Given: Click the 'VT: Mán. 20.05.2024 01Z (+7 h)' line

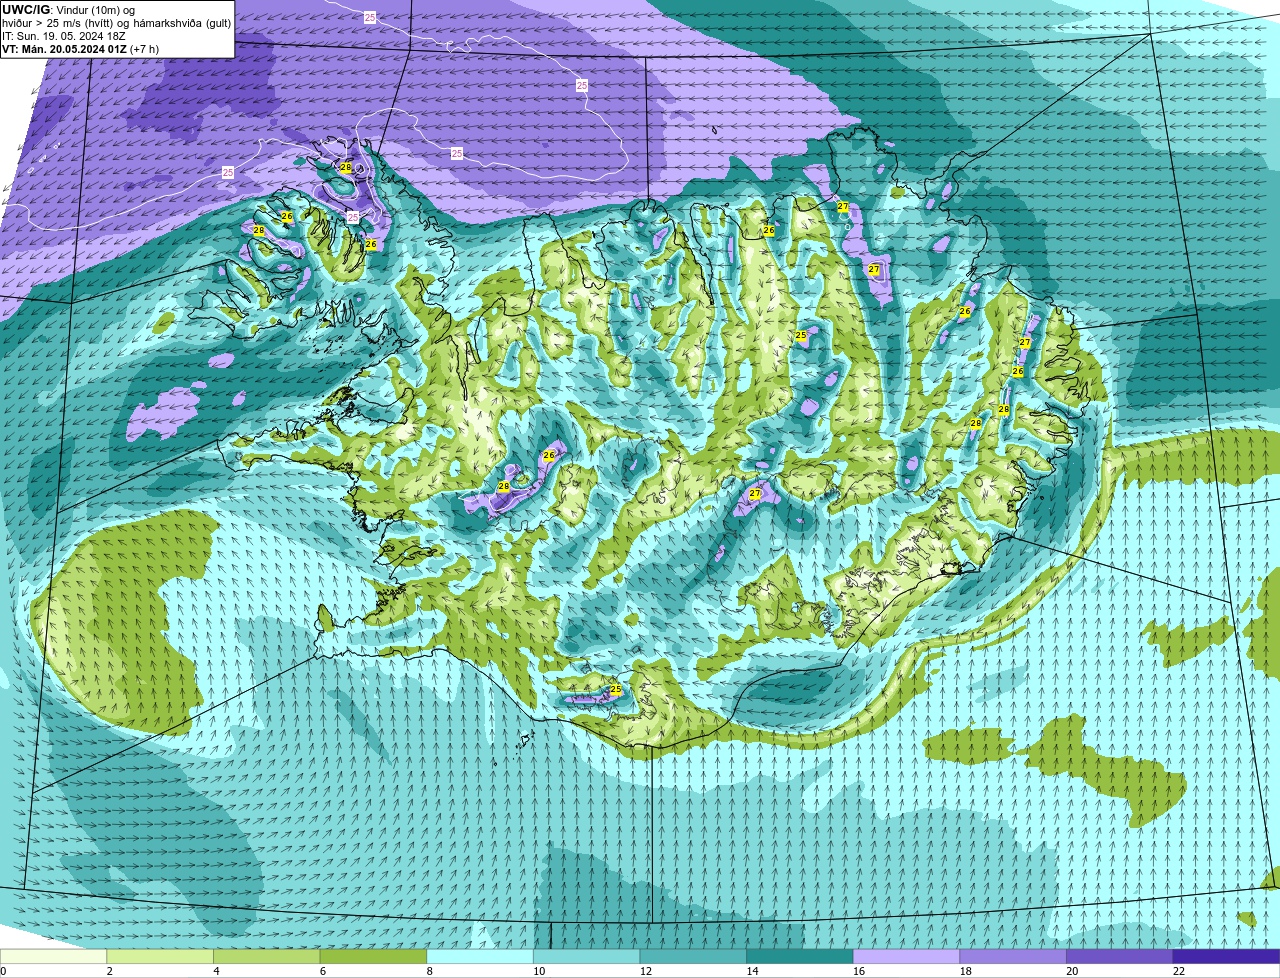Looking at the screenshot, I should [80, 48].
